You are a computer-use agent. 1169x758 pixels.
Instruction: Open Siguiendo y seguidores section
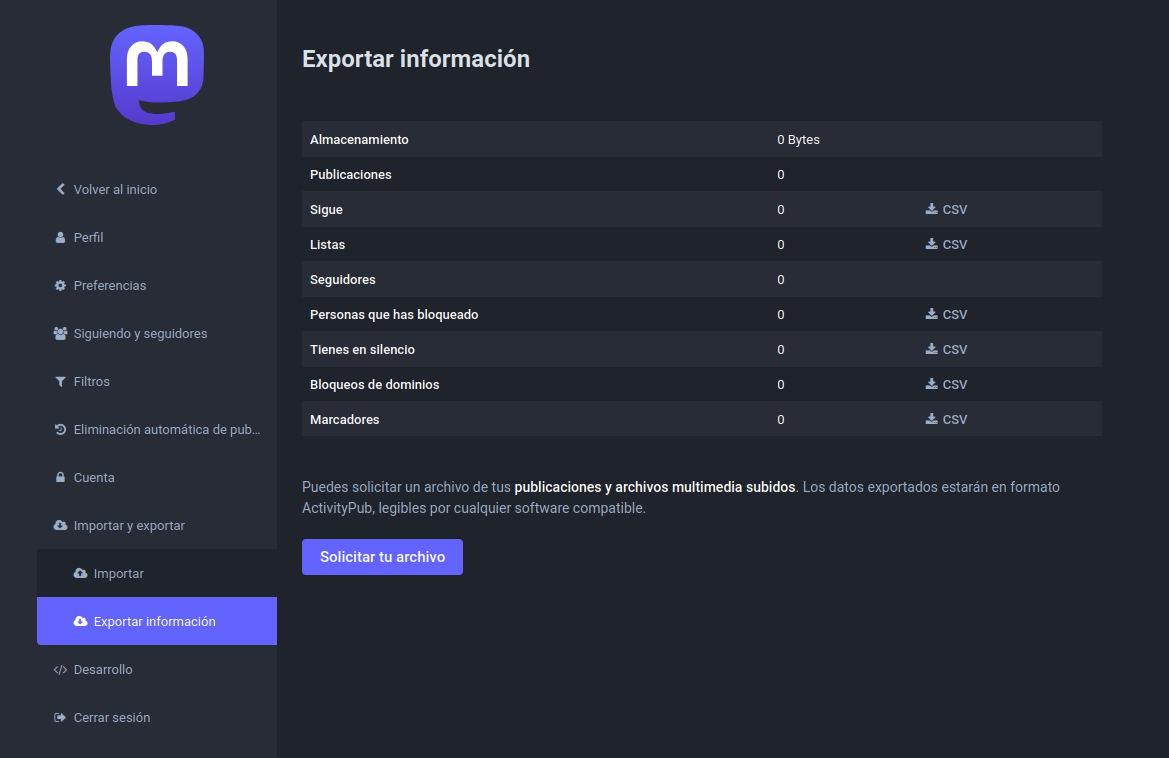[x=140, y=334]
